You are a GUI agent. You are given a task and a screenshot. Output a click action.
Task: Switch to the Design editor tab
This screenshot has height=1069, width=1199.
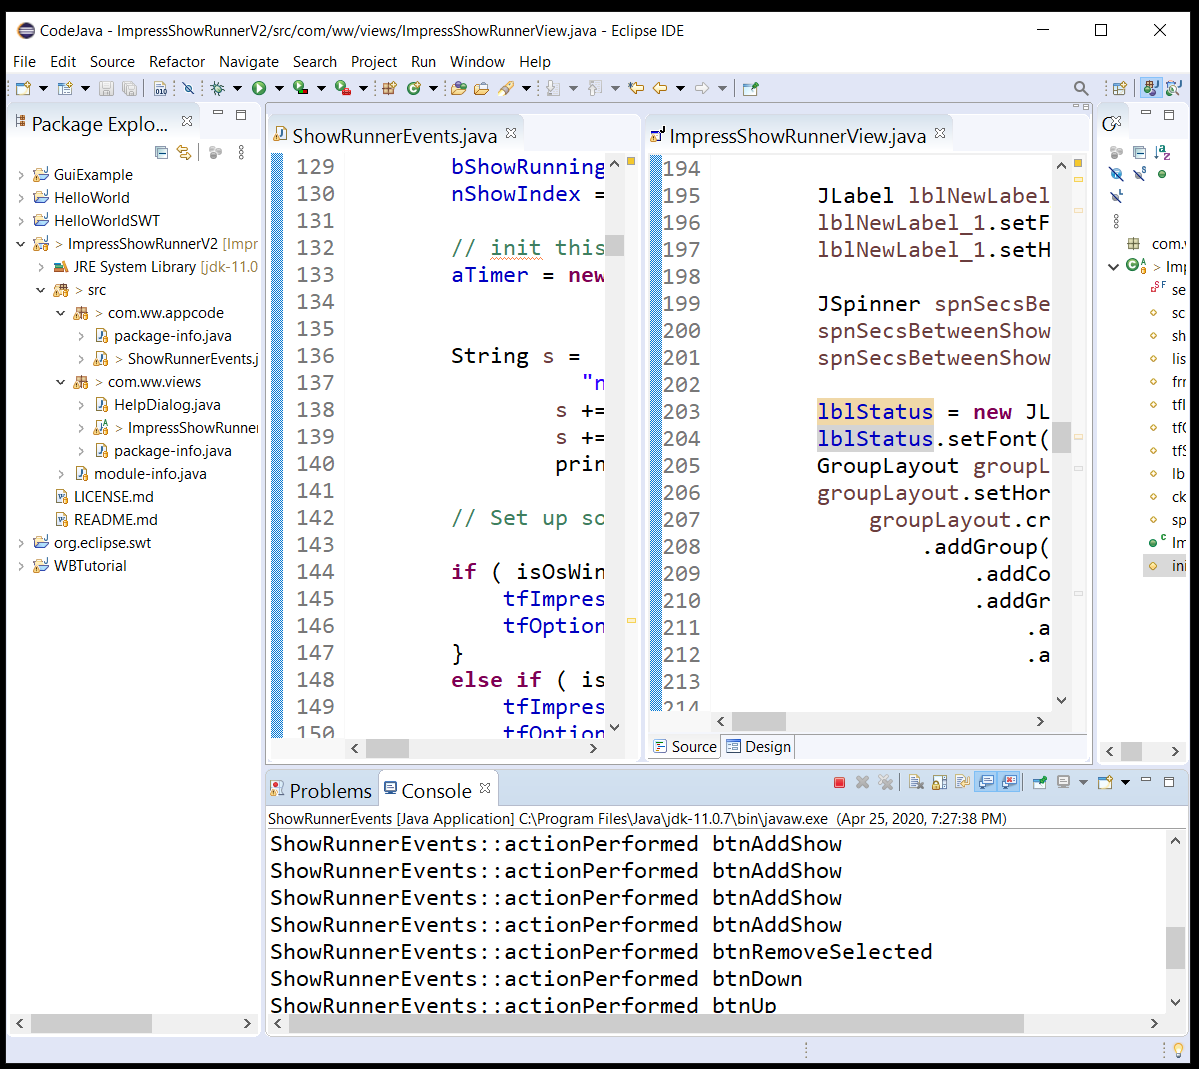(x=759, y=747)
